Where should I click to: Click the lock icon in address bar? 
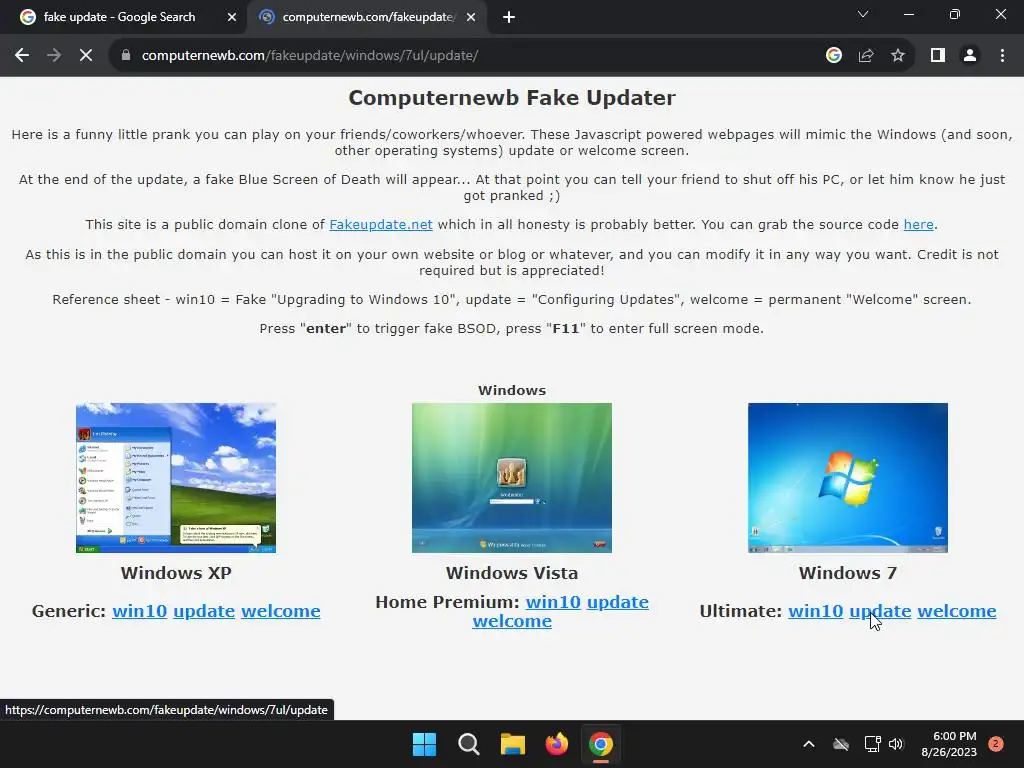(x=126, y=56)
